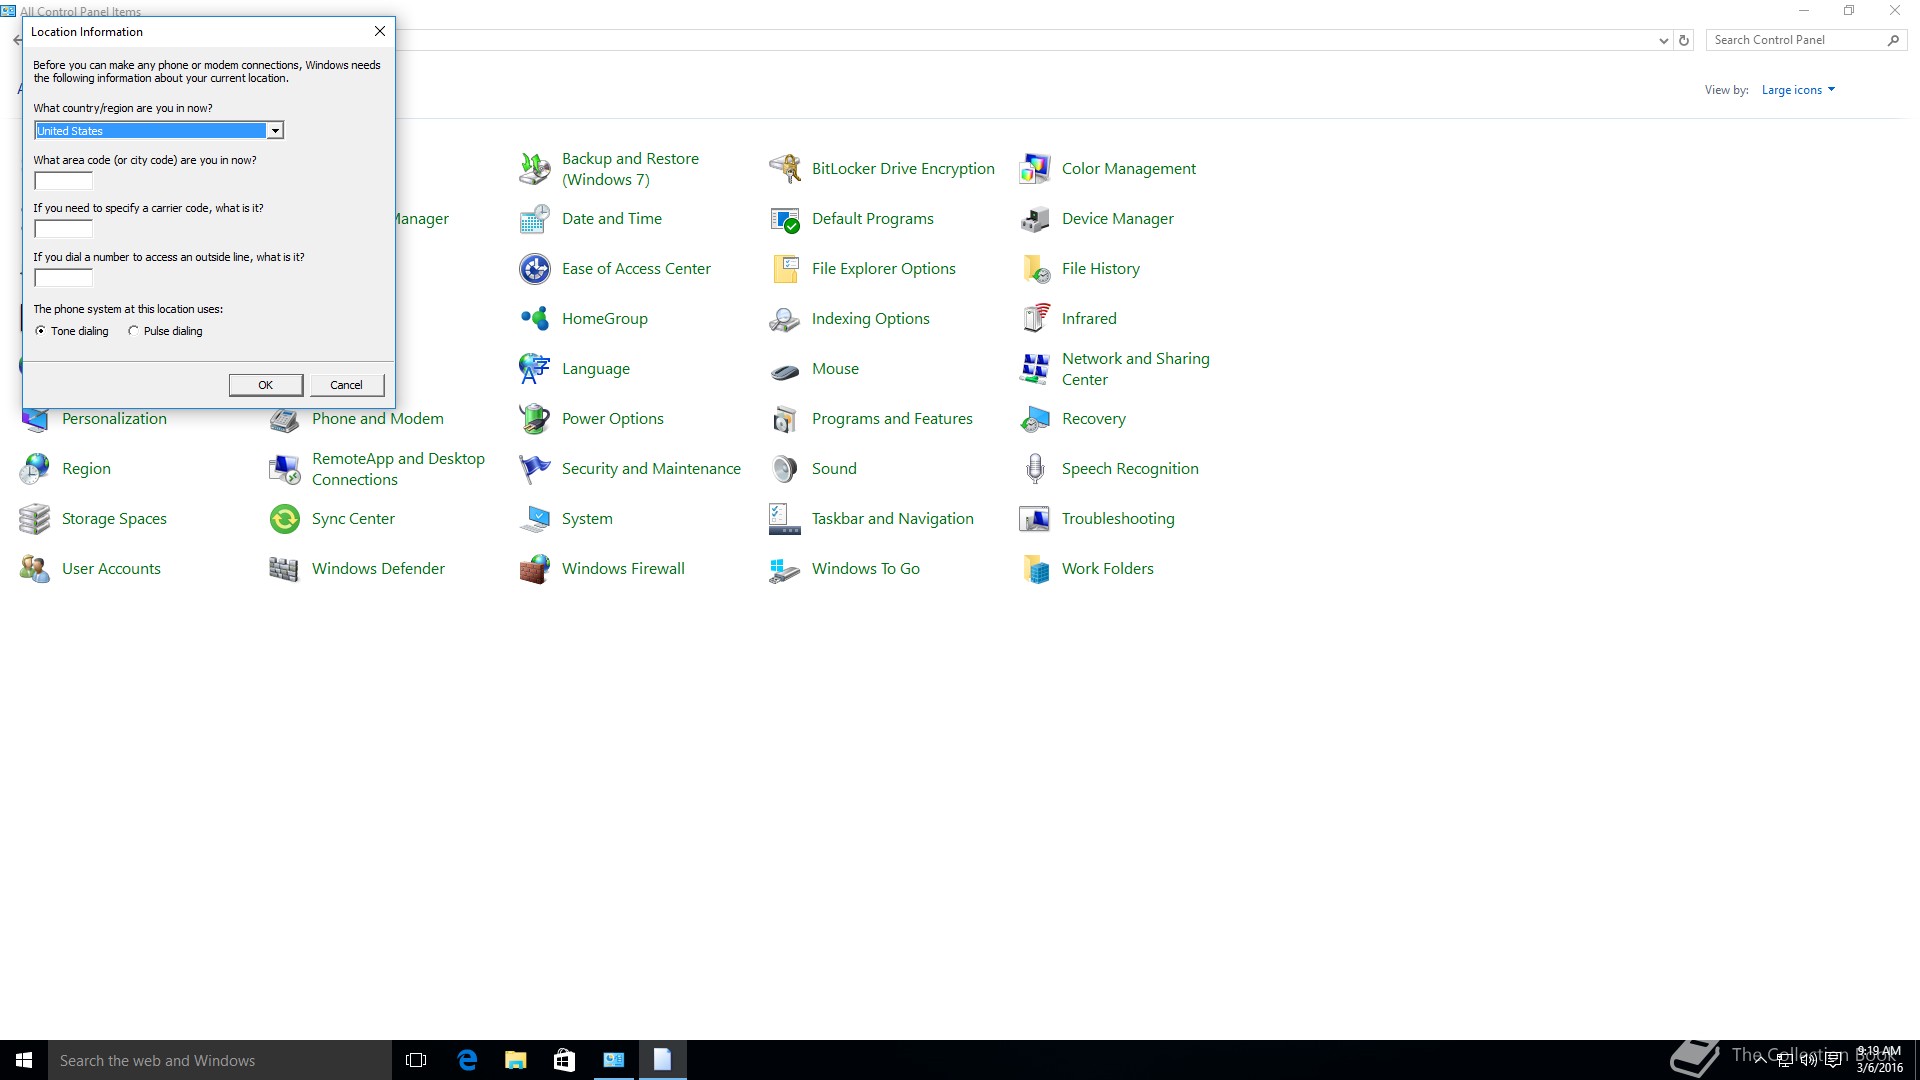This screenshot has width=1920, height=1080.
Task: Click the File History icon
Action: pos(1035,269)
